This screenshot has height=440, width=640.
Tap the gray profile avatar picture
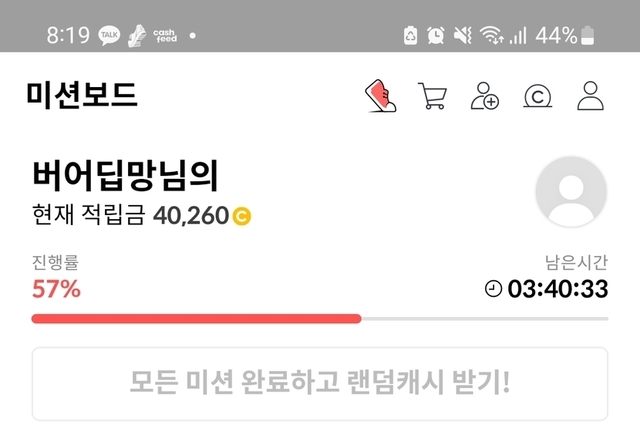[x=571, y=191]
